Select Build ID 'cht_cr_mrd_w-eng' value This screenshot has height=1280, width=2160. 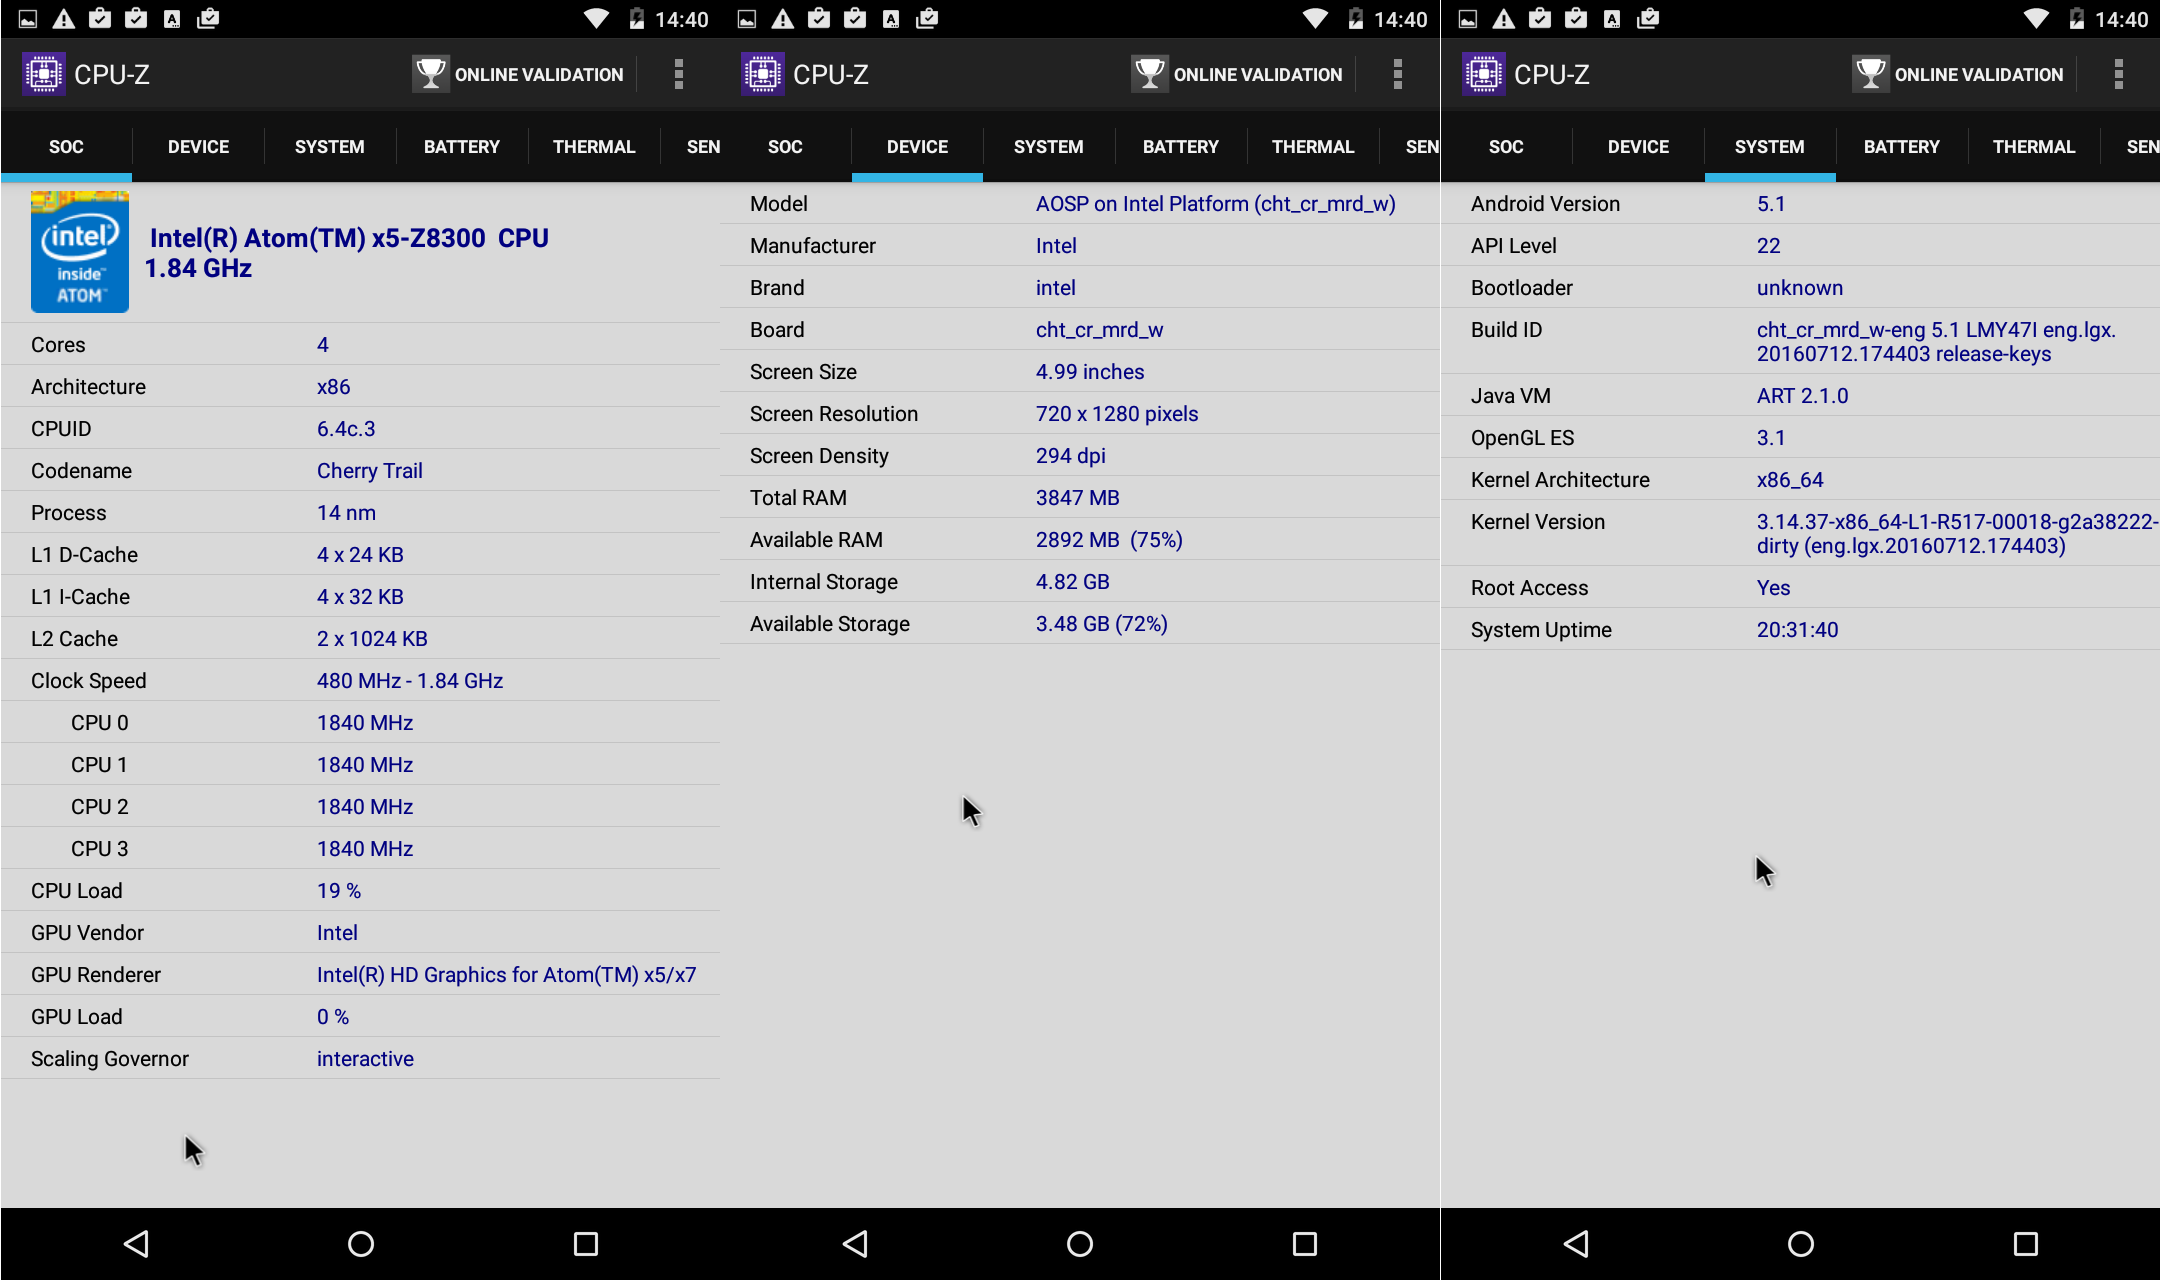[1937, 342]
